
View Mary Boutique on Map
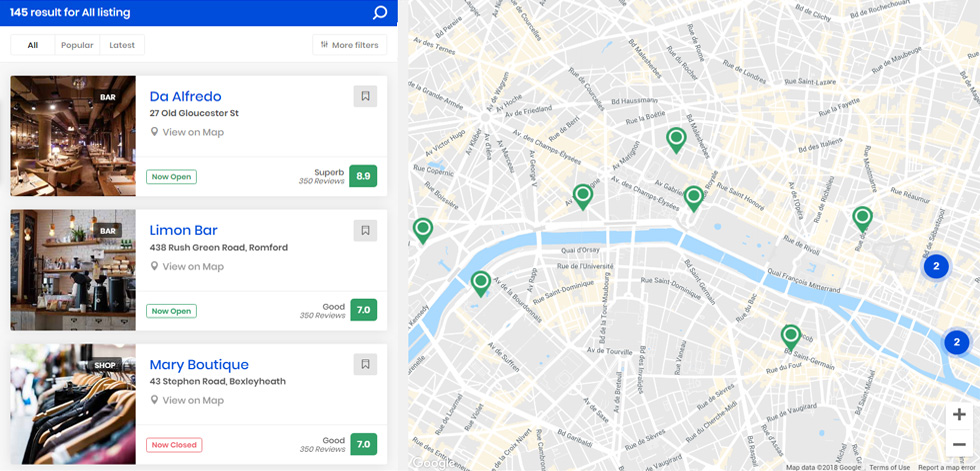pyautogui.click(x=193, y=400)
